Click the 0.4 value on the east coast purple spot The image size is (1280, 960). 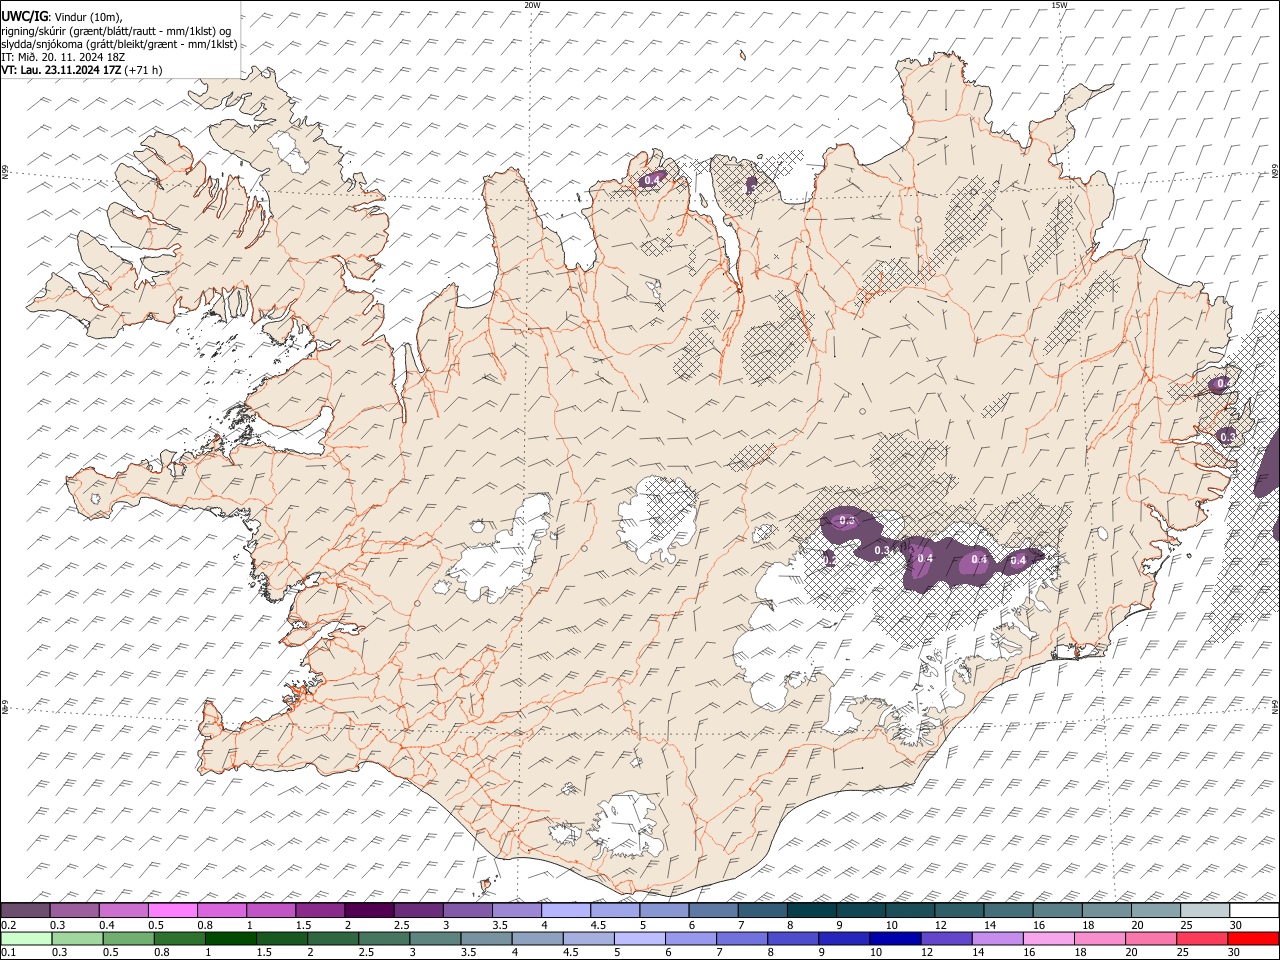pyautogui.click(x=1223, y=384)
